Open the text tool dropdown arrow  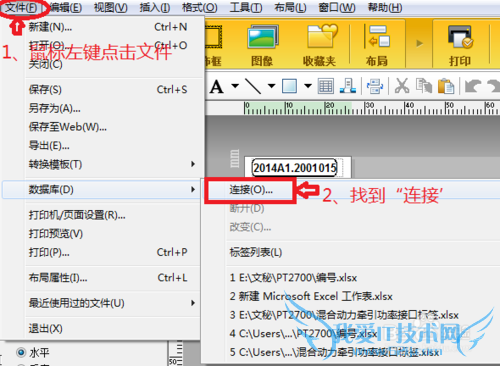tap(235, 86)
